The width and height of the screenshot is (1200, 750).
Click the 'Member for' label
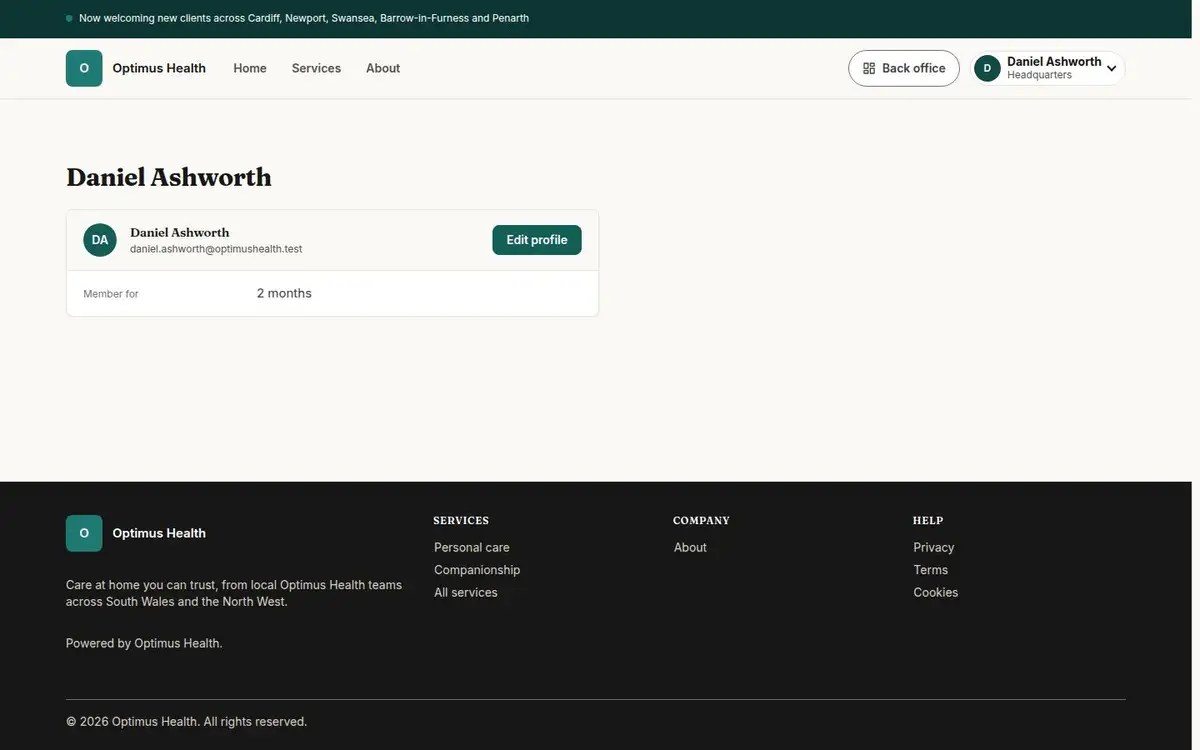pyautogui.click(x=111, y=294)
